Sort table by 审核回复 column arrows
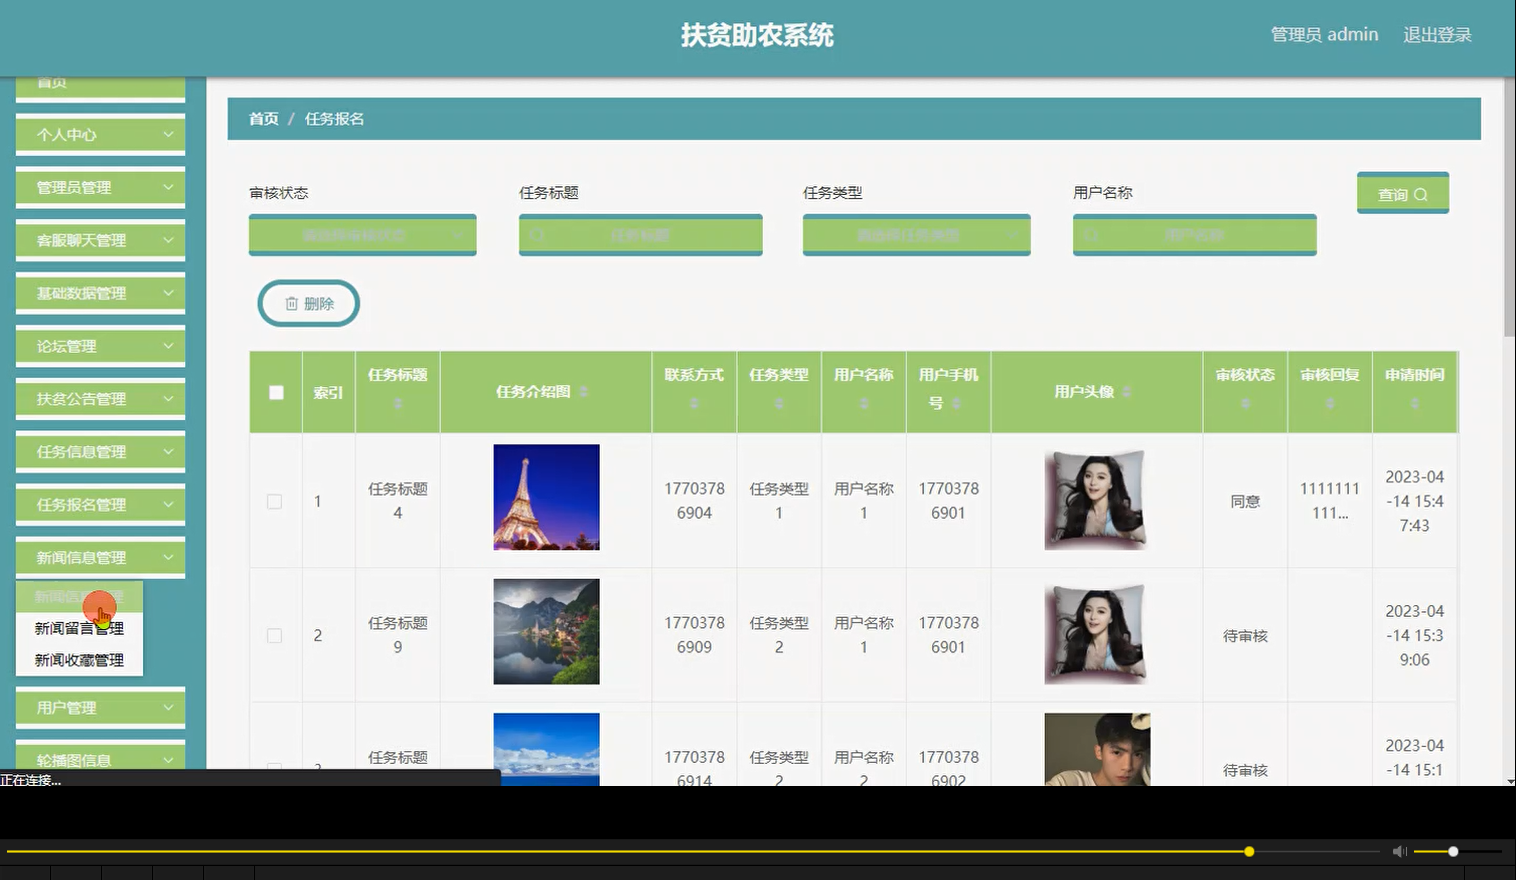Screen dimensions: 1516x880 (x=1330, y=403)
